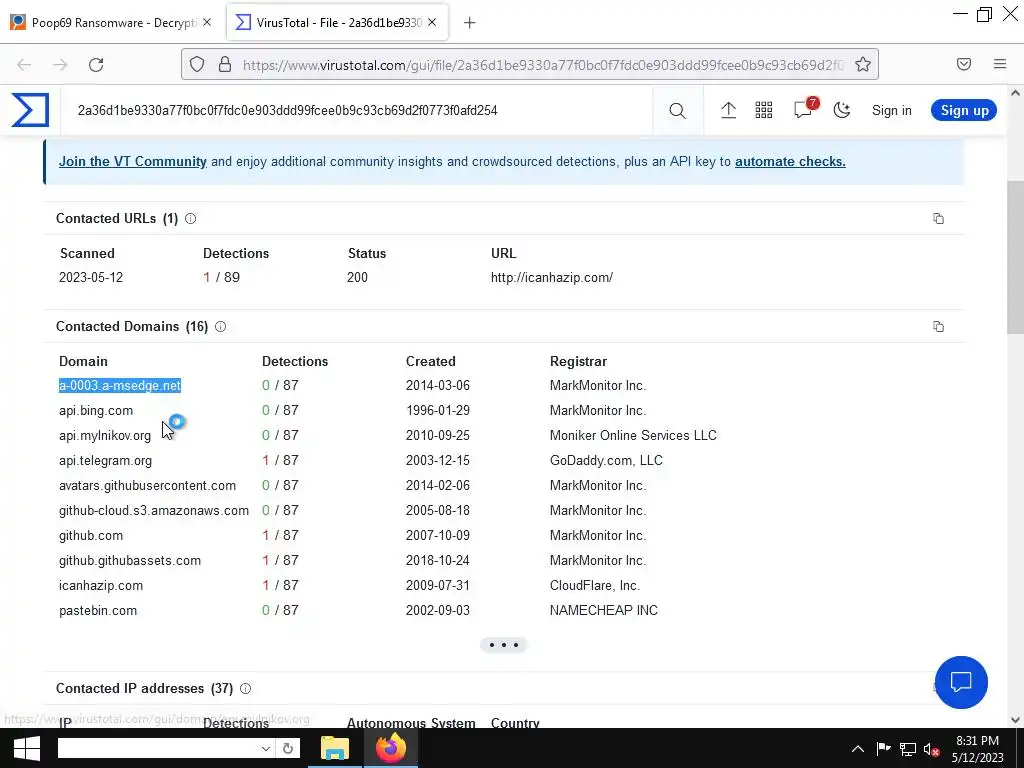
Task: Click the Moniker Online Services LLC registrar
Action: point(633,436)
